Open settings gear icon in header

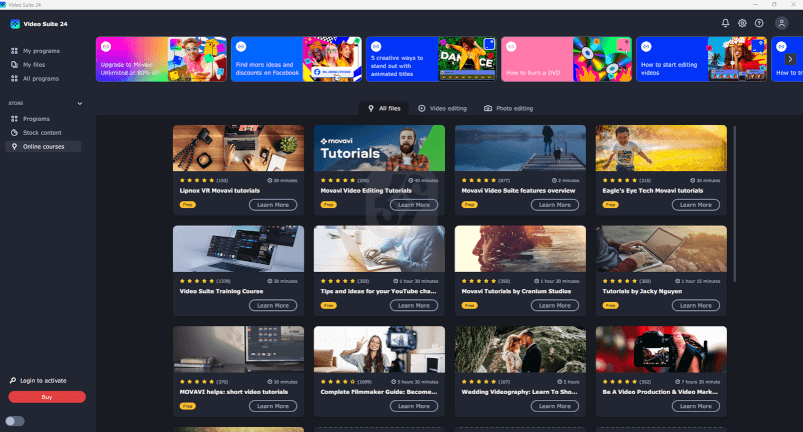tap(742, 23)
